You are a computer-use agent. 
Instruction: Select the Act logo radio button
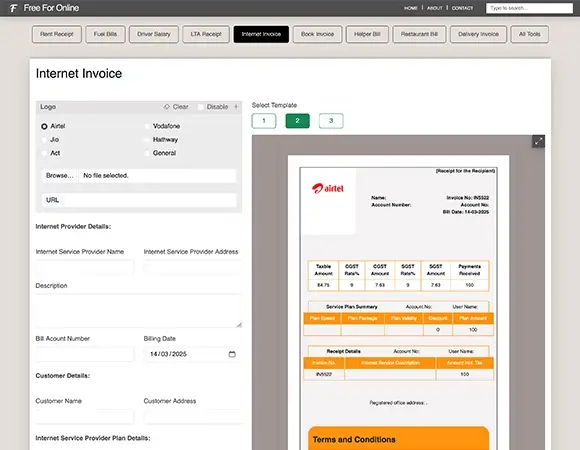[44, 153]
